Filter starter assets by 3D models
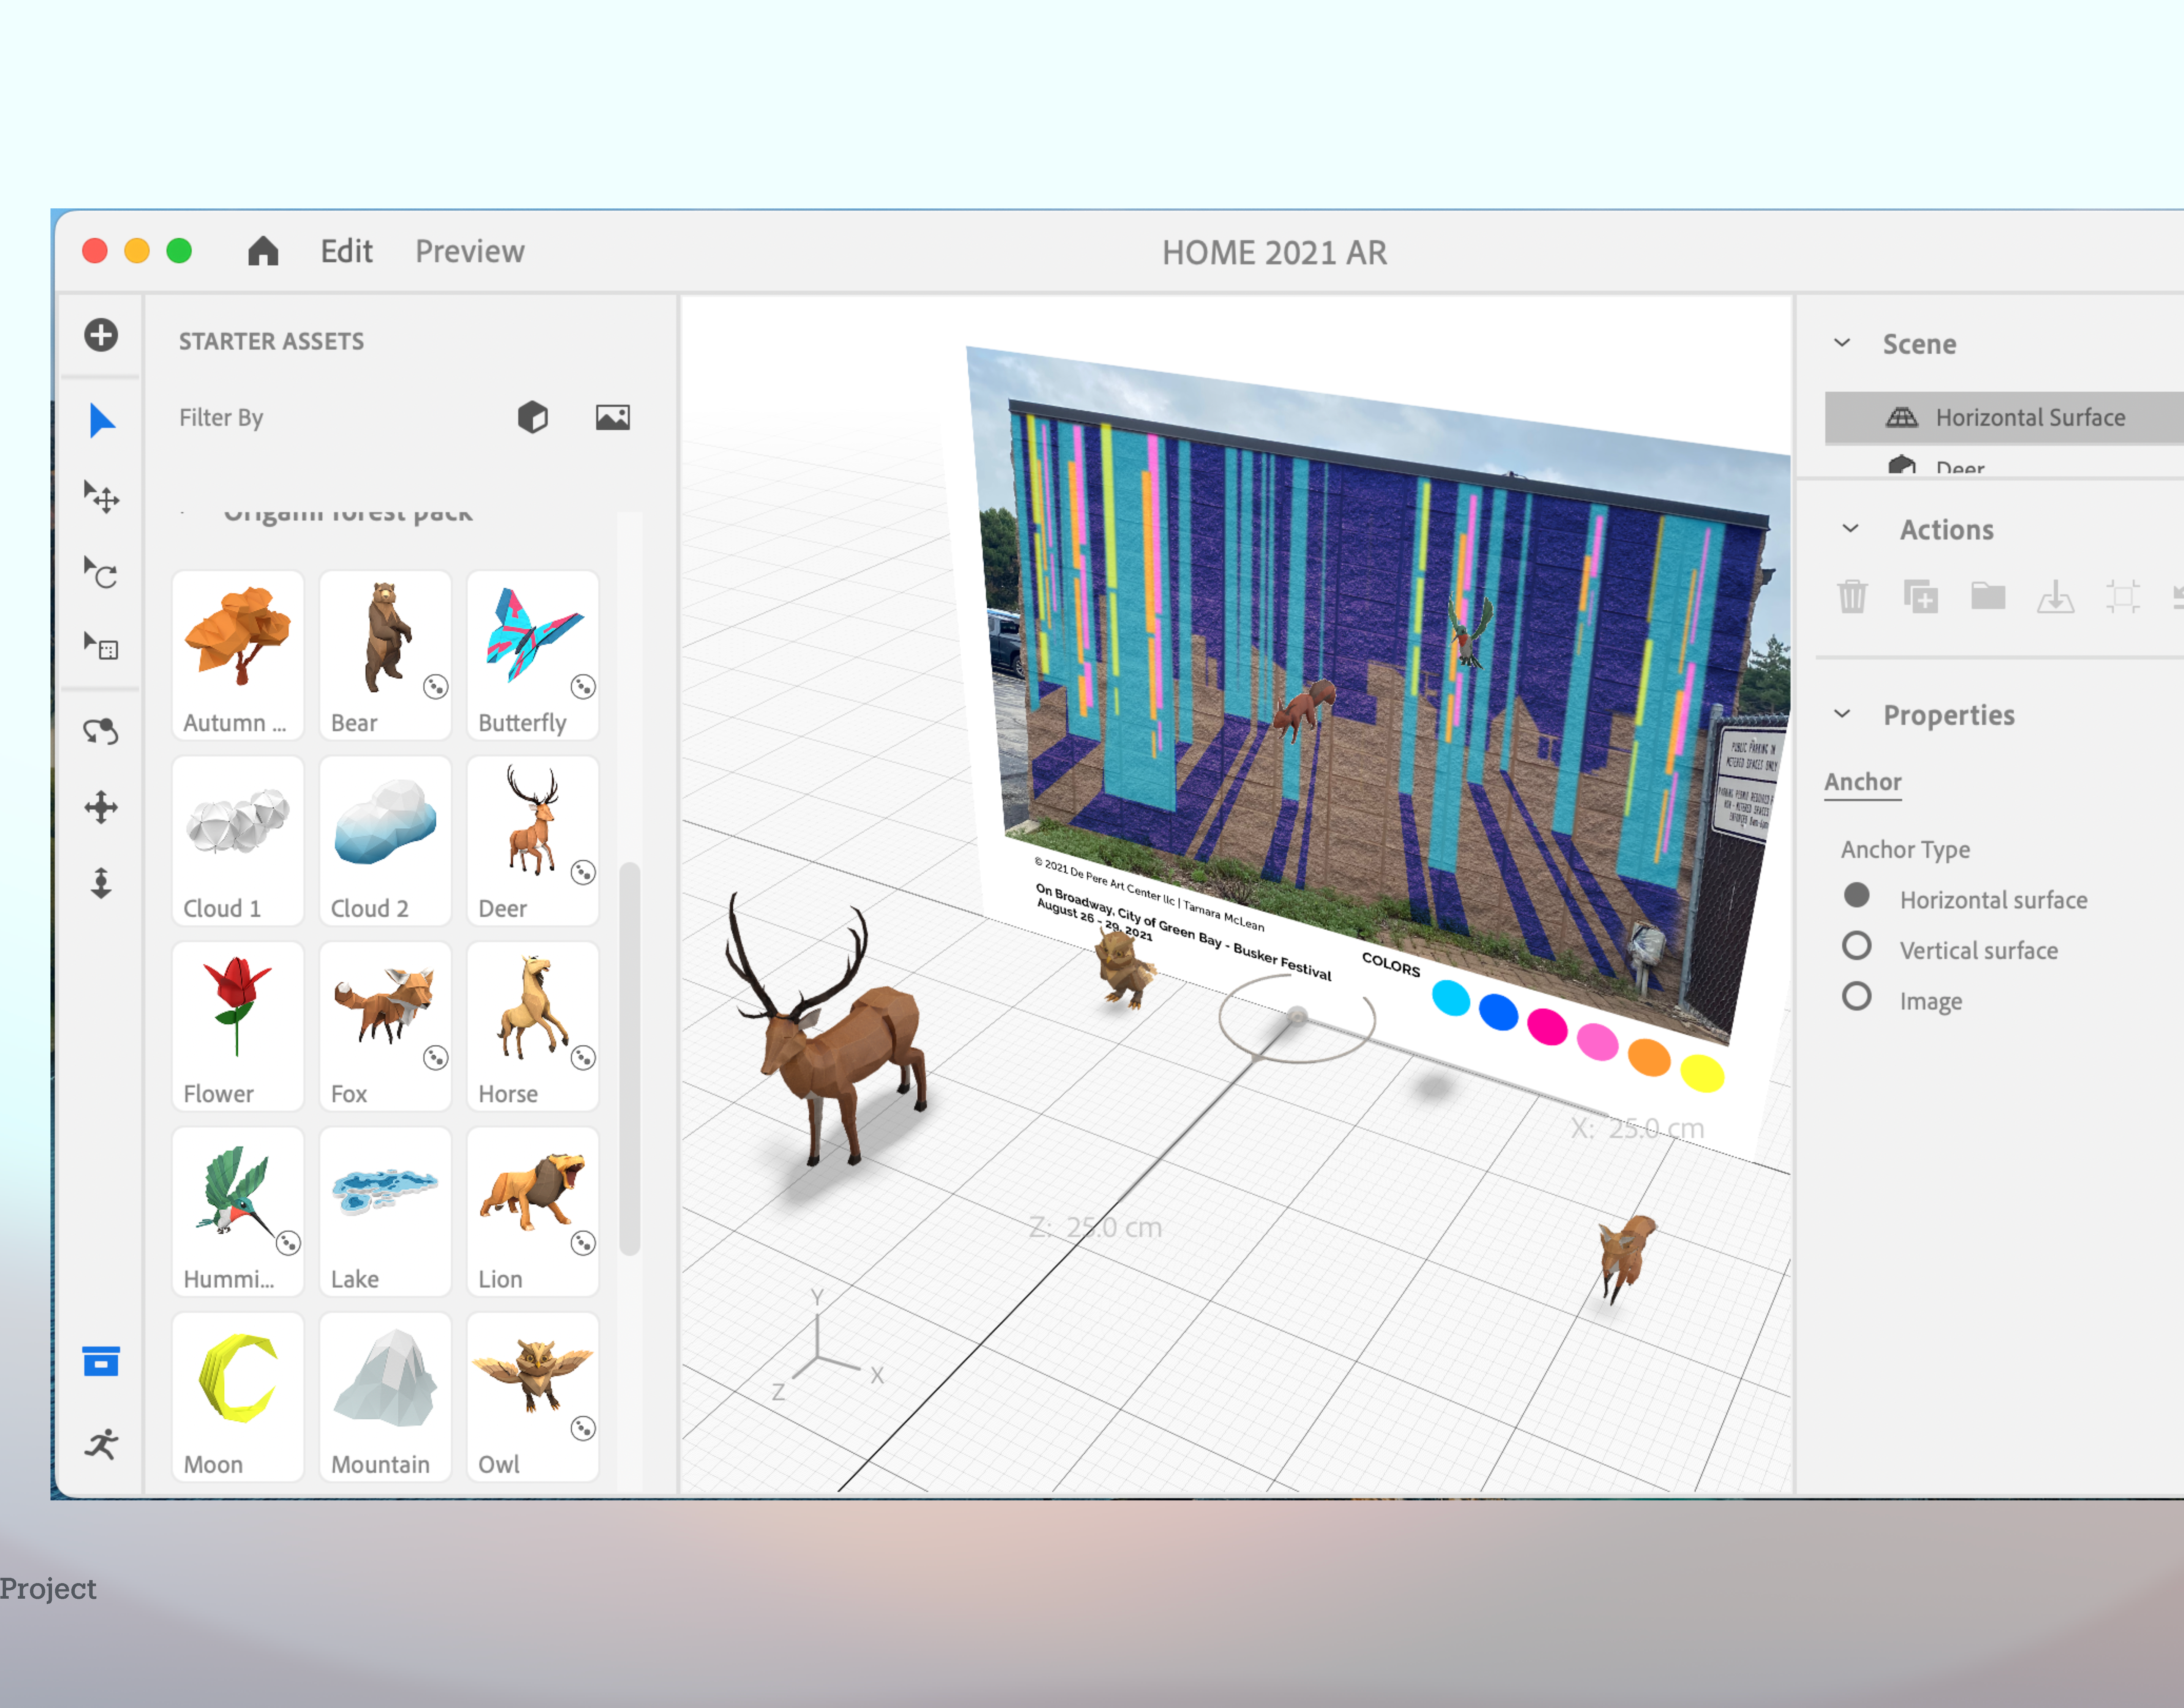2184x1708 pixels. (533, 417)
